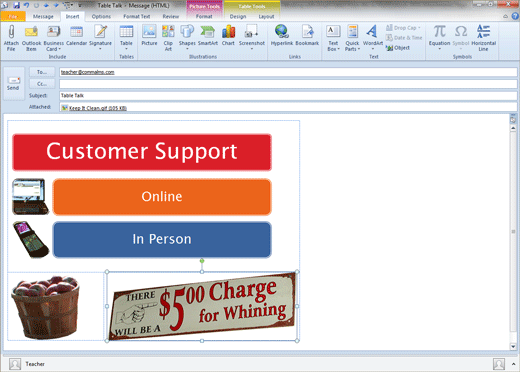Screen dimensions: 520x372
Task: Click the green rotation handle
Action: click(202, 261)
